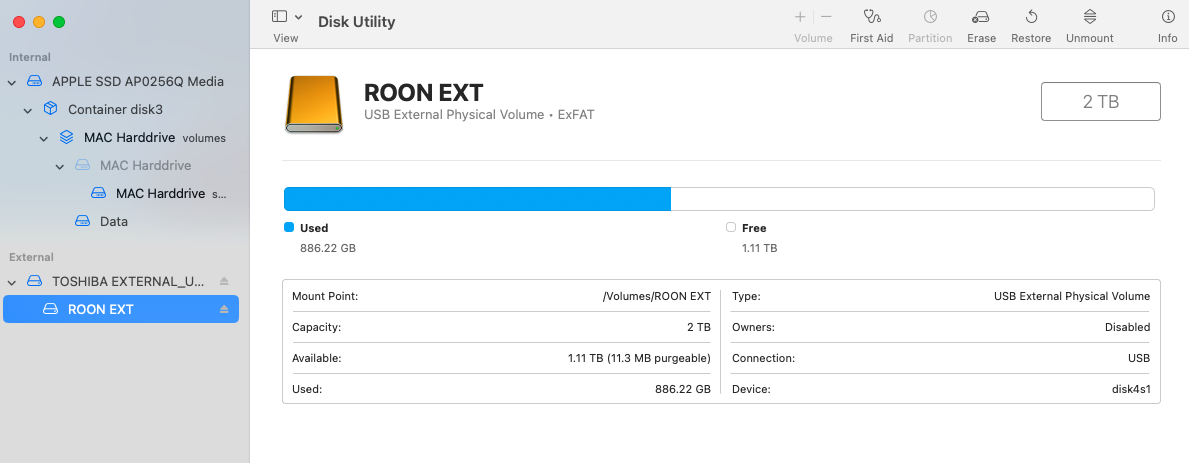
Task: Collapse the MAC Harddrive volumes group
Action: click(44, 139)
